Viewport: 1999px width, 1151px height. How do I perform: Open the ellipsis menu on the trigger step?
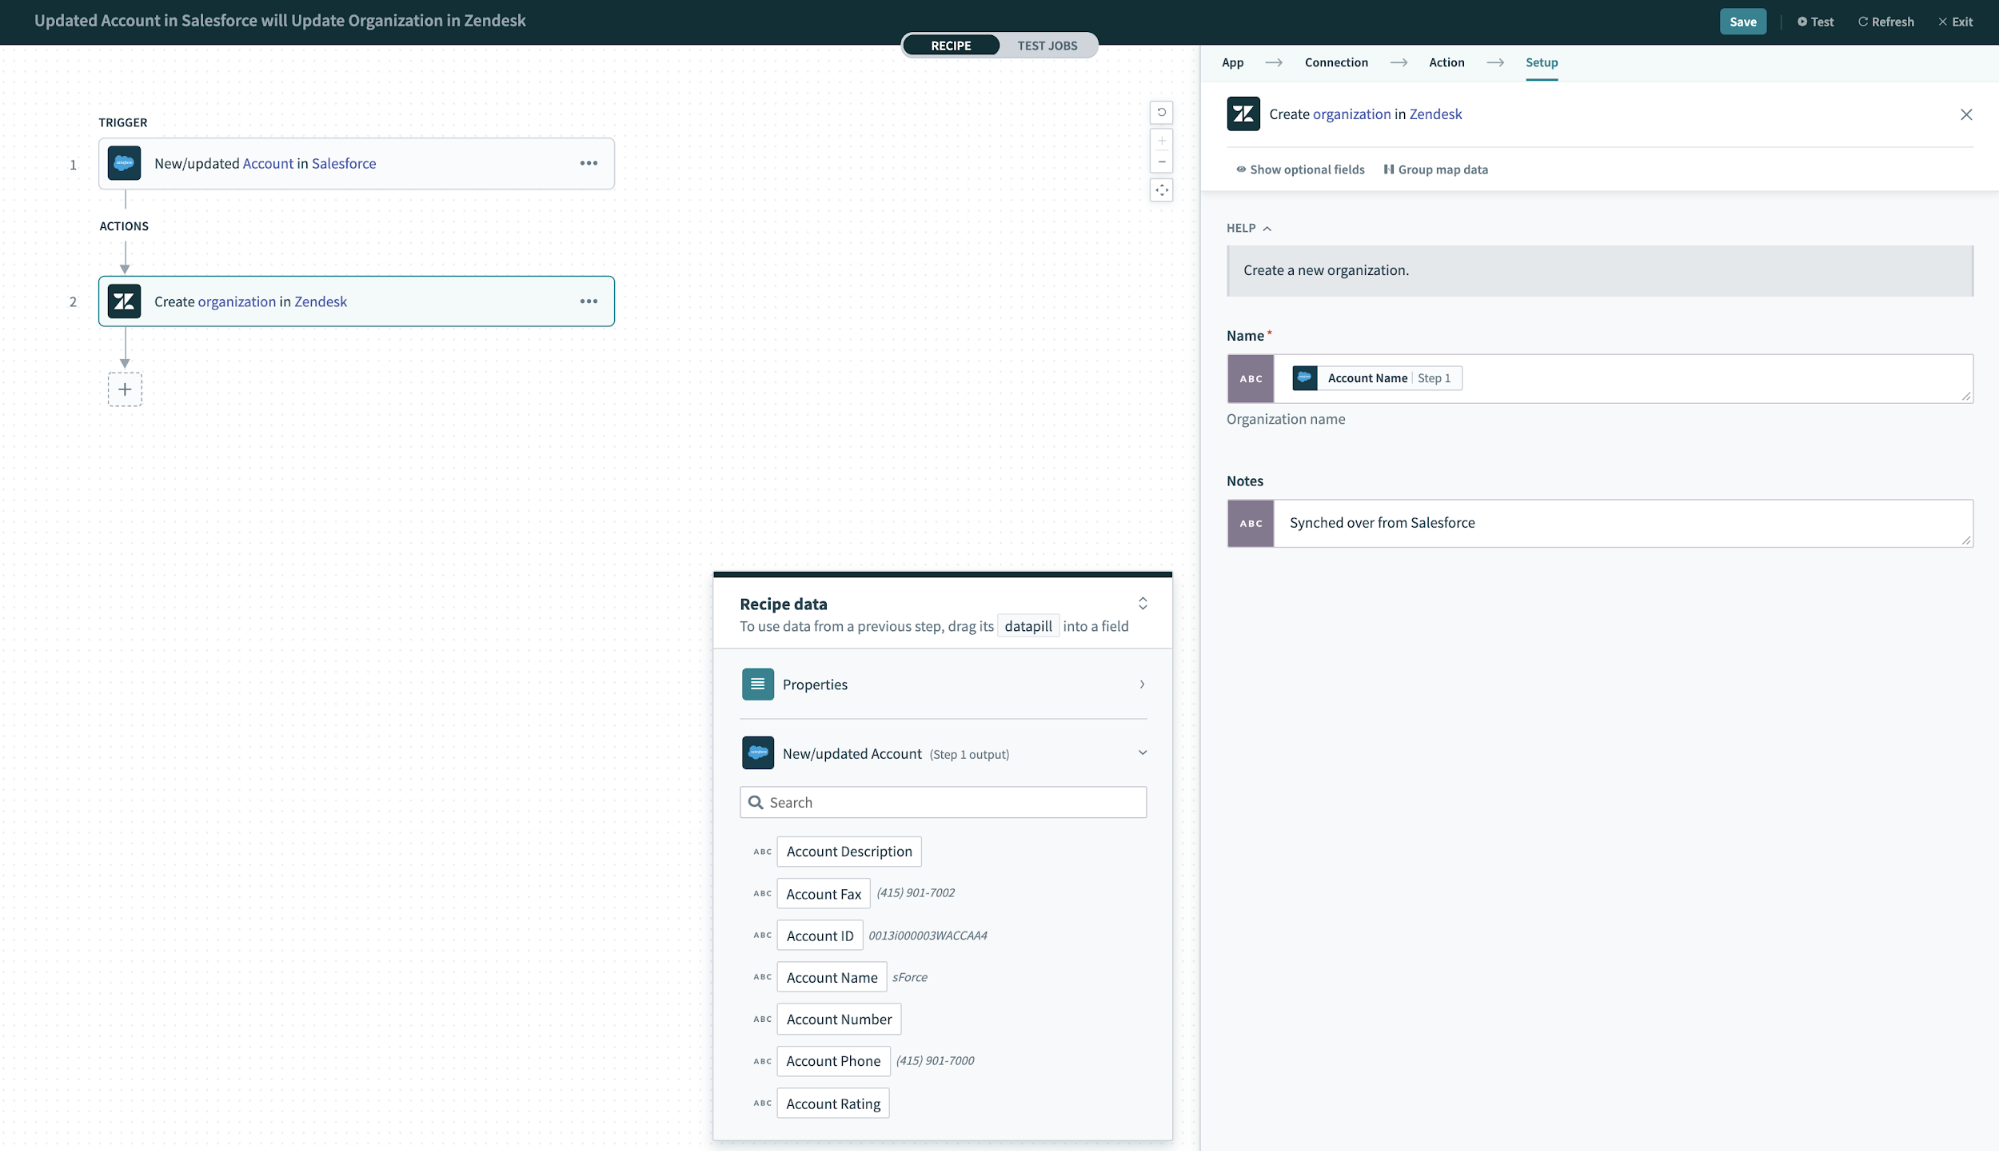(x=588, y=163)
